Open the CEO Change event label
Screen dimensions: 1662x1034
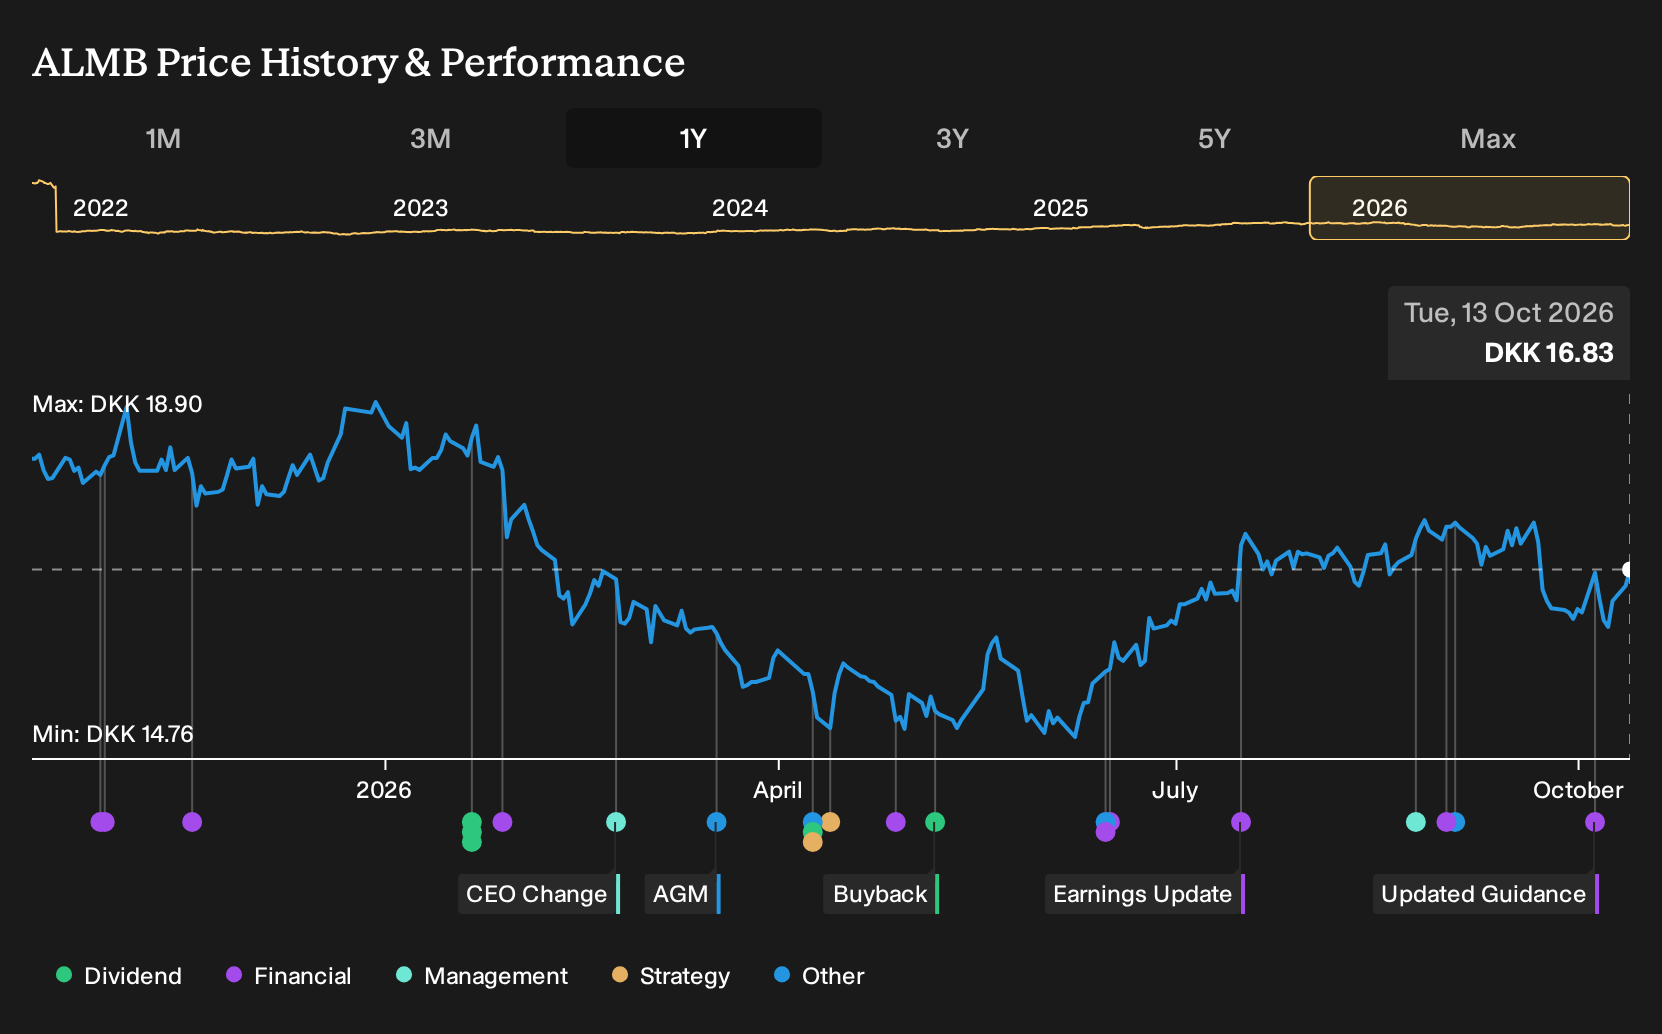pyautogui.click(x=539, y=894)
